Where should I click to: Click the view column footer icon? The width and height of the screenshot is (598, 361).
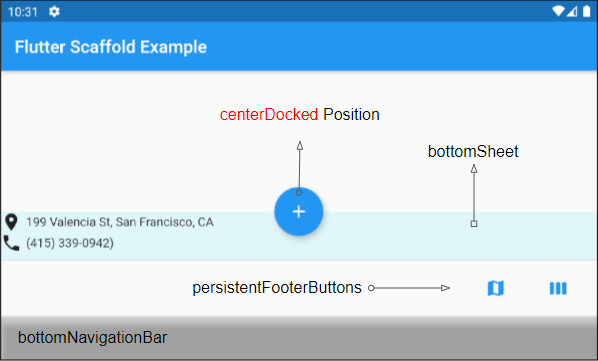tap(558, 288)
